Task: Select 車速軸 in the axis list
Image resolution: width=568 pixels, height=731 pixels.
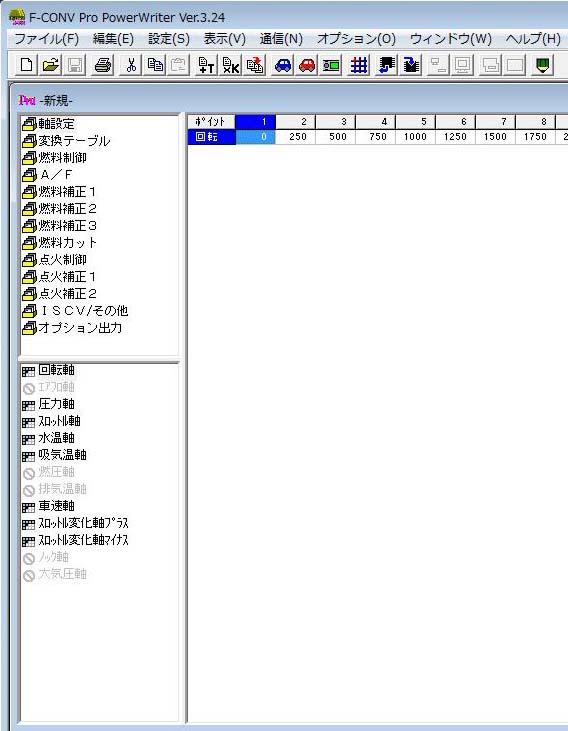Action: point(48,506)
